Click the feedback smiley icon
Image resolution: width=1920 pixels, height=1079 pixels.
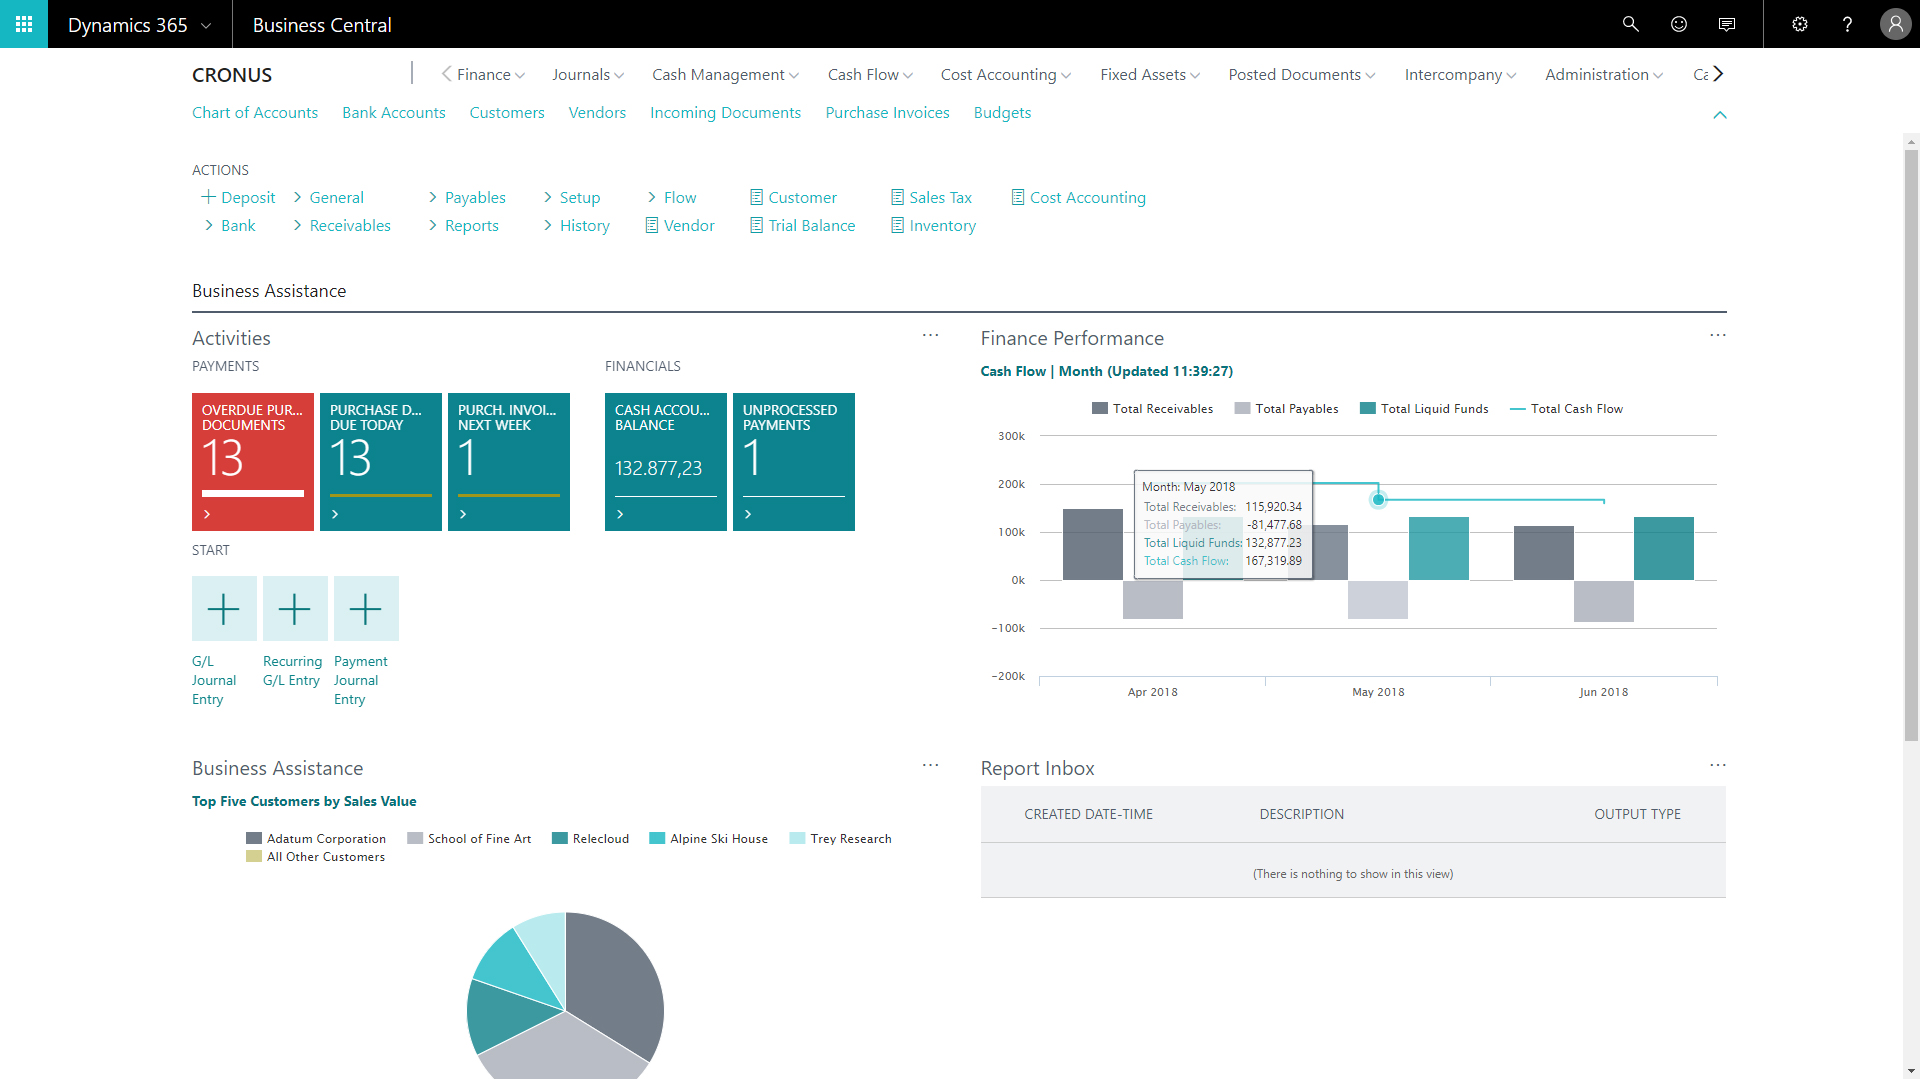coord(1678,24)
